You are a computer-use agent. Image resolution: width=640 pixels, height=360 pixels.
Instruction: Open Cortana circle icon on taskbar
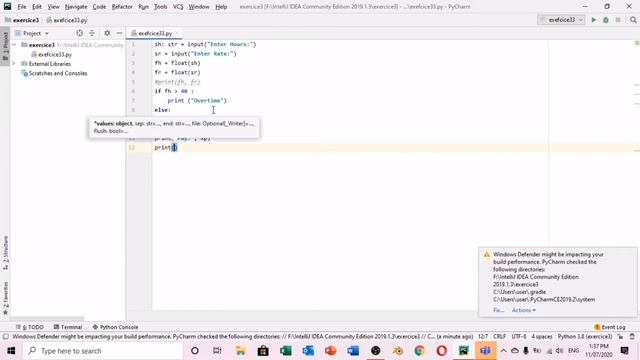tap(195, 351)
